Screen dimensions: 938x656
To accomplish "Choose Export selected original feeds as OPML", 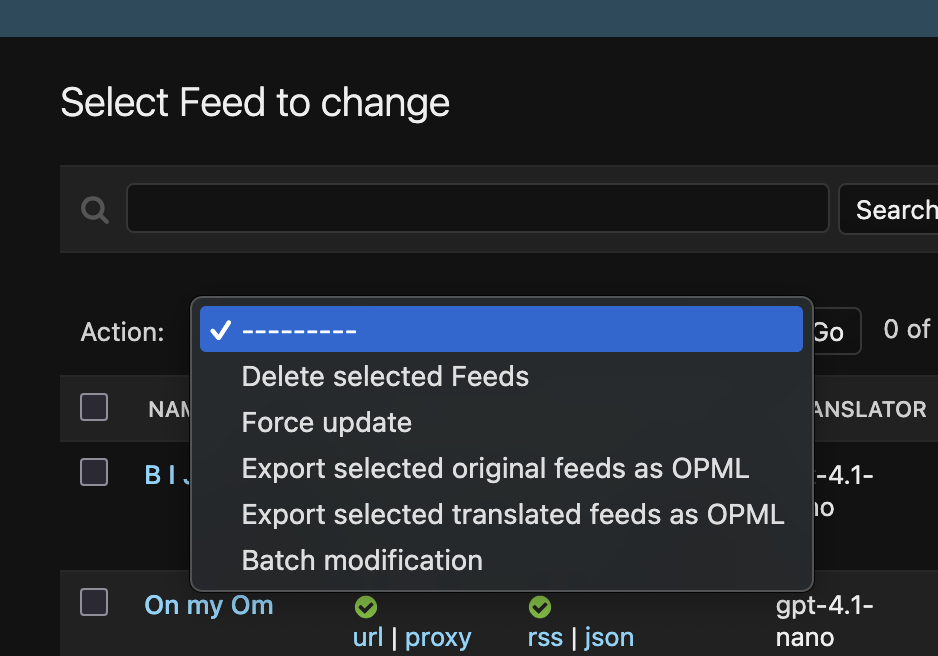I will pos(495,468).
